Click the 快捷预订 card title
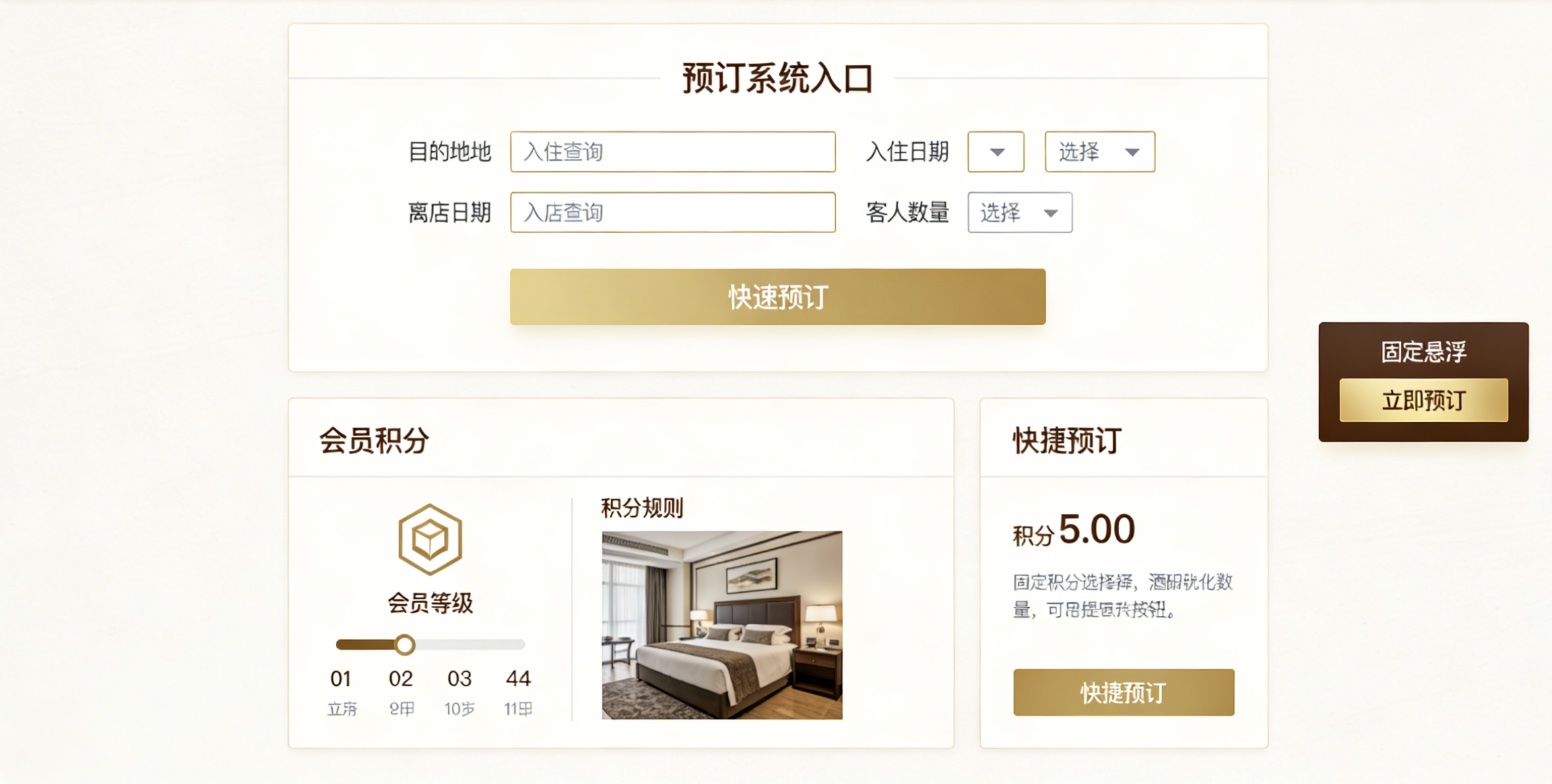This screenshot has width=1552, height=784. pyautogui.click(x=1067, y=440)
